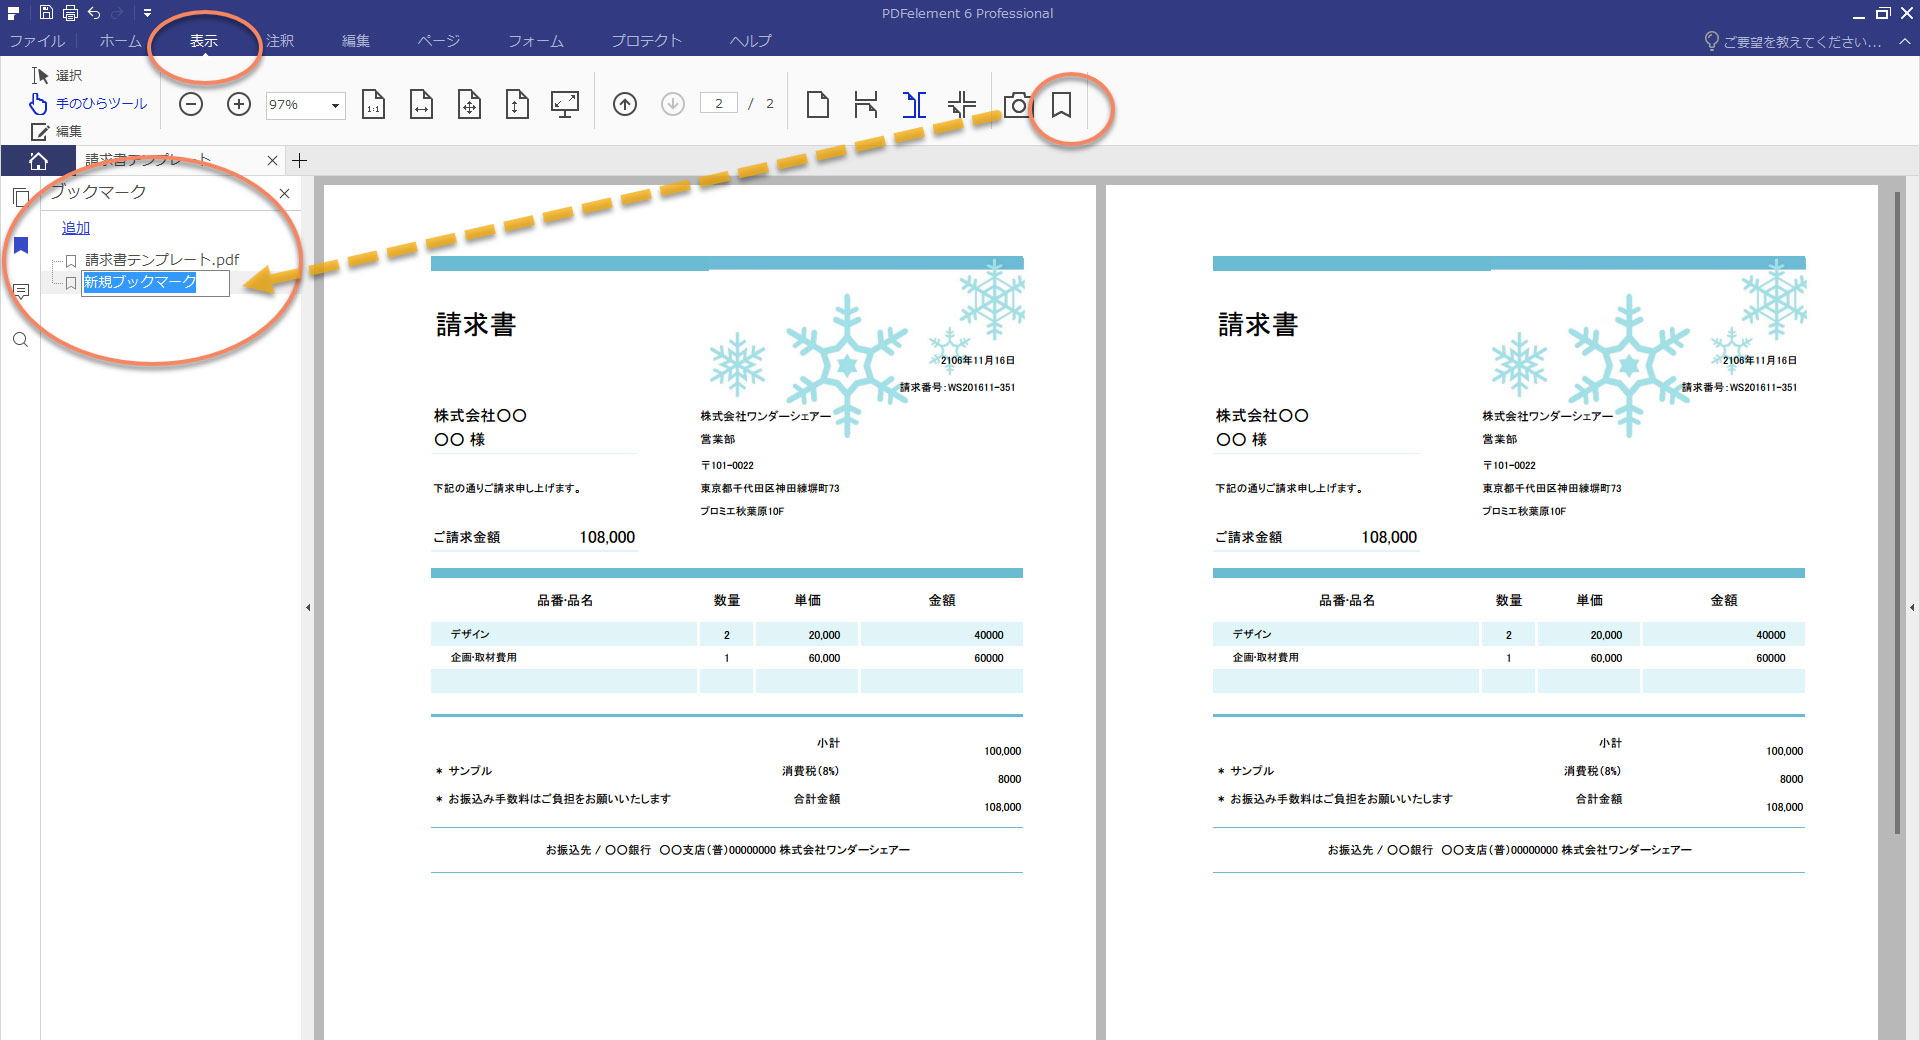
Task: Click the bookmark toolbar icon
Action: [x=1061, y=104]
